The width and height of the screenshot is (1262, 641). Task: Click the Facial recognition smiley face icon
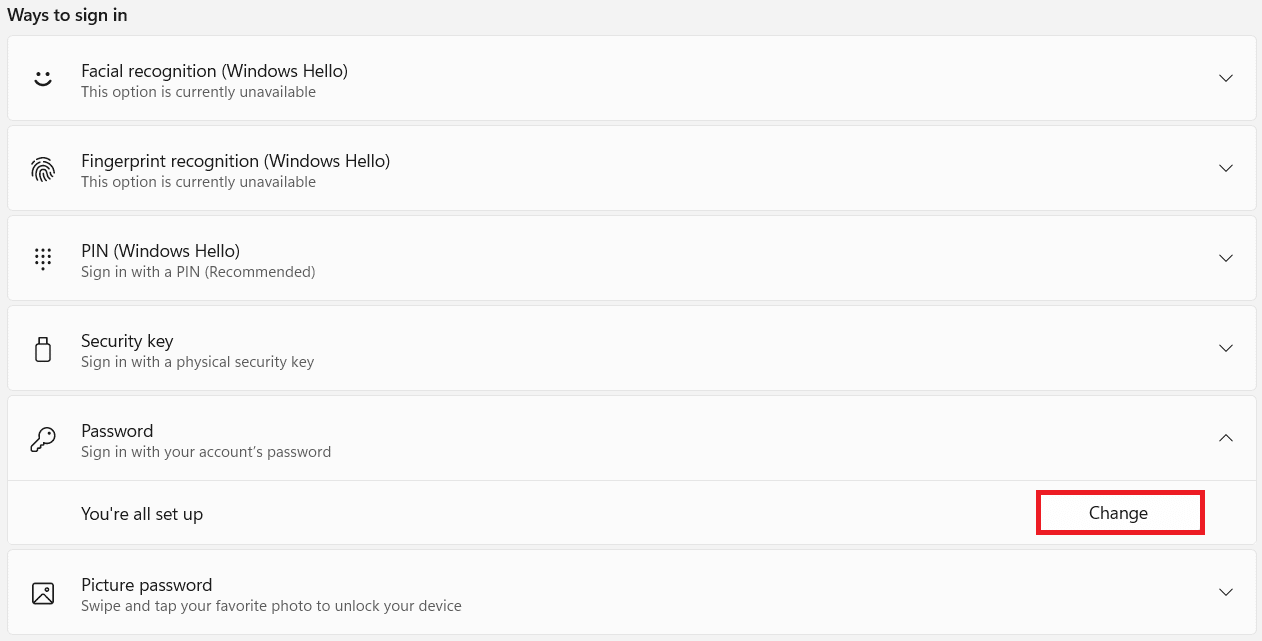[43, 78]
